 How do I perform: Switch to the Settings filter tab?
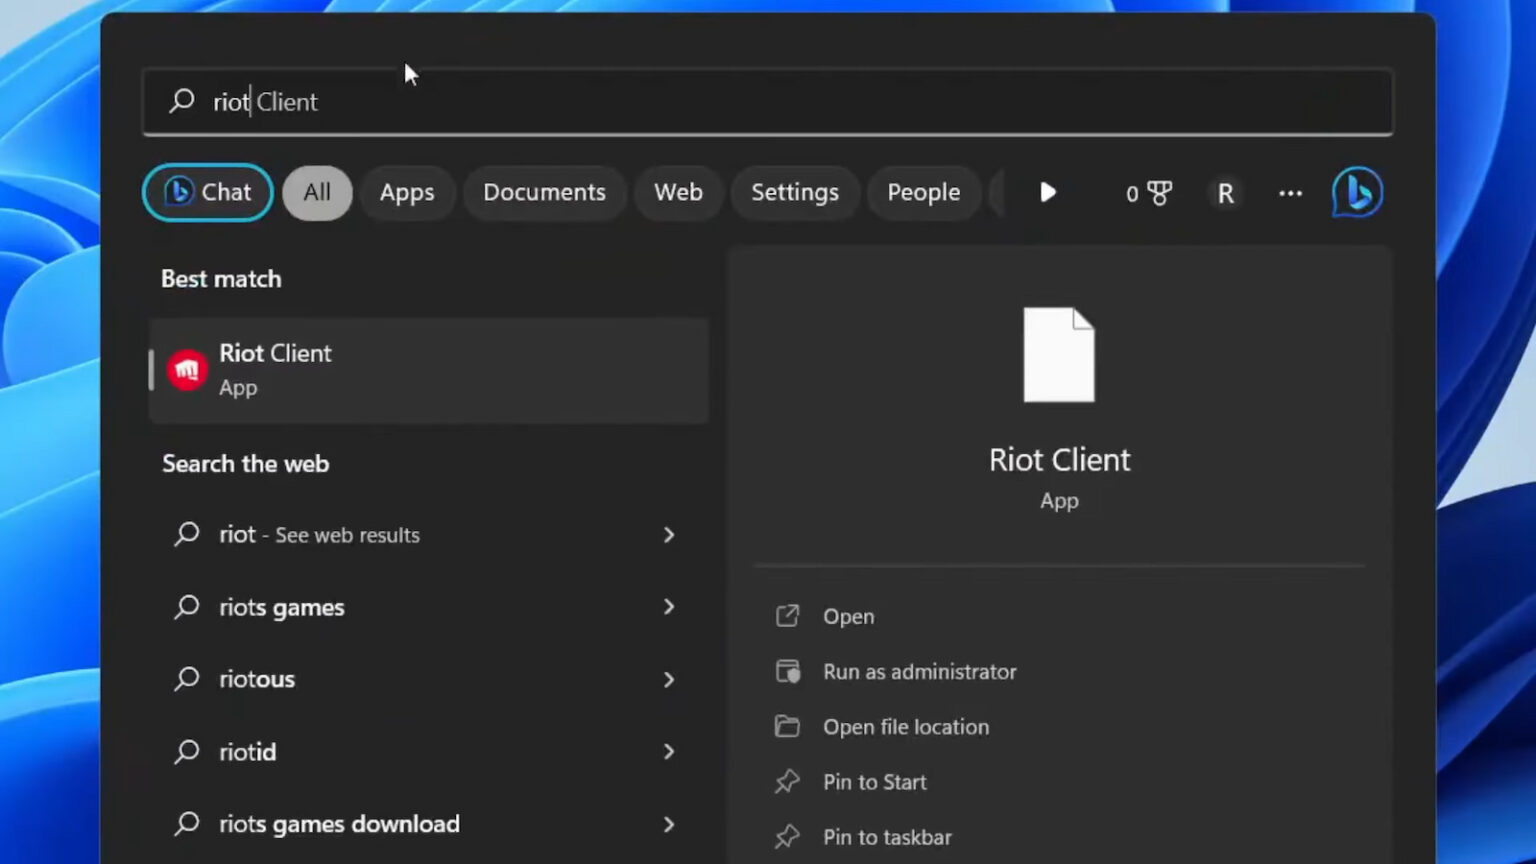(794, 193)
